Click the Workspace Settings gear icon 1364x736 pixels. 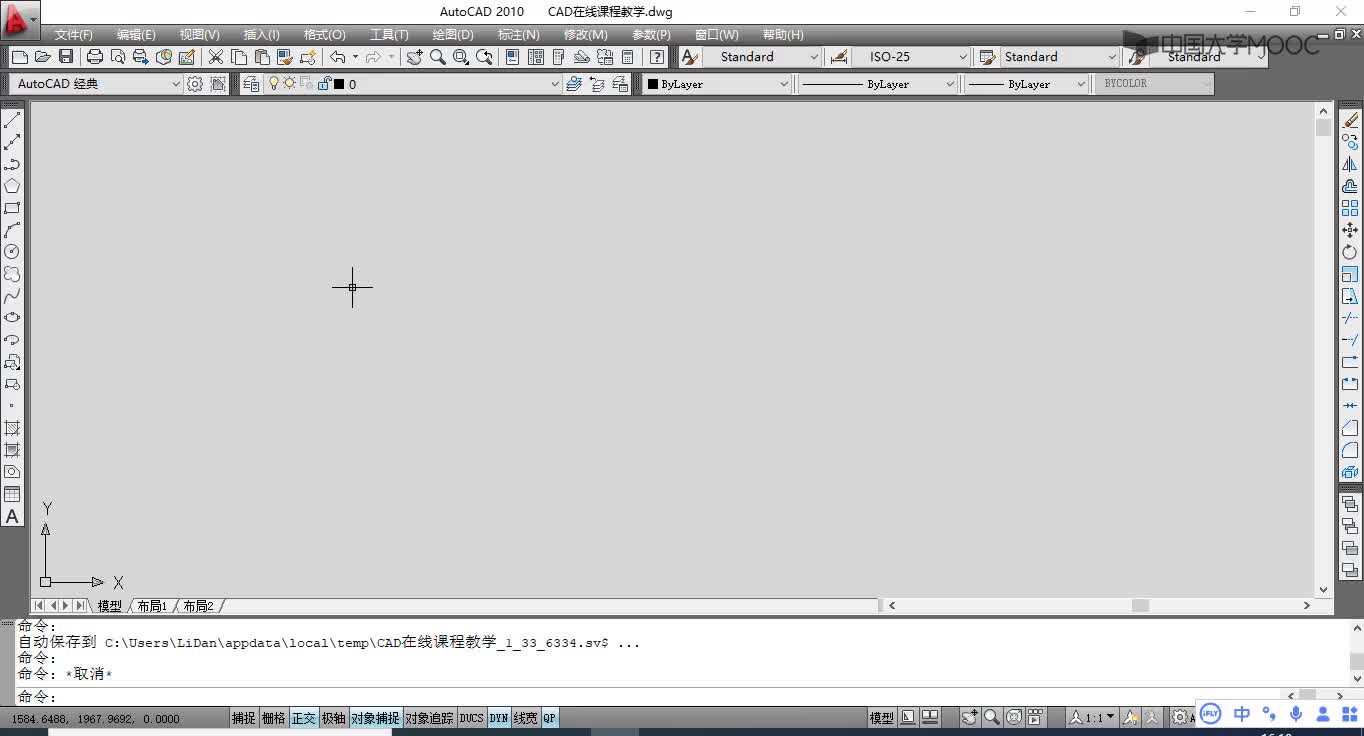(x=195, y=84)
